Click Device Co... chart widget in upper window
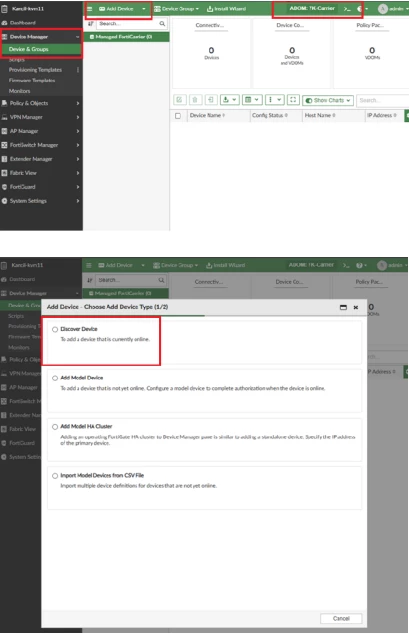This screenshot has height=634, width=409. [x=291, y=53]
